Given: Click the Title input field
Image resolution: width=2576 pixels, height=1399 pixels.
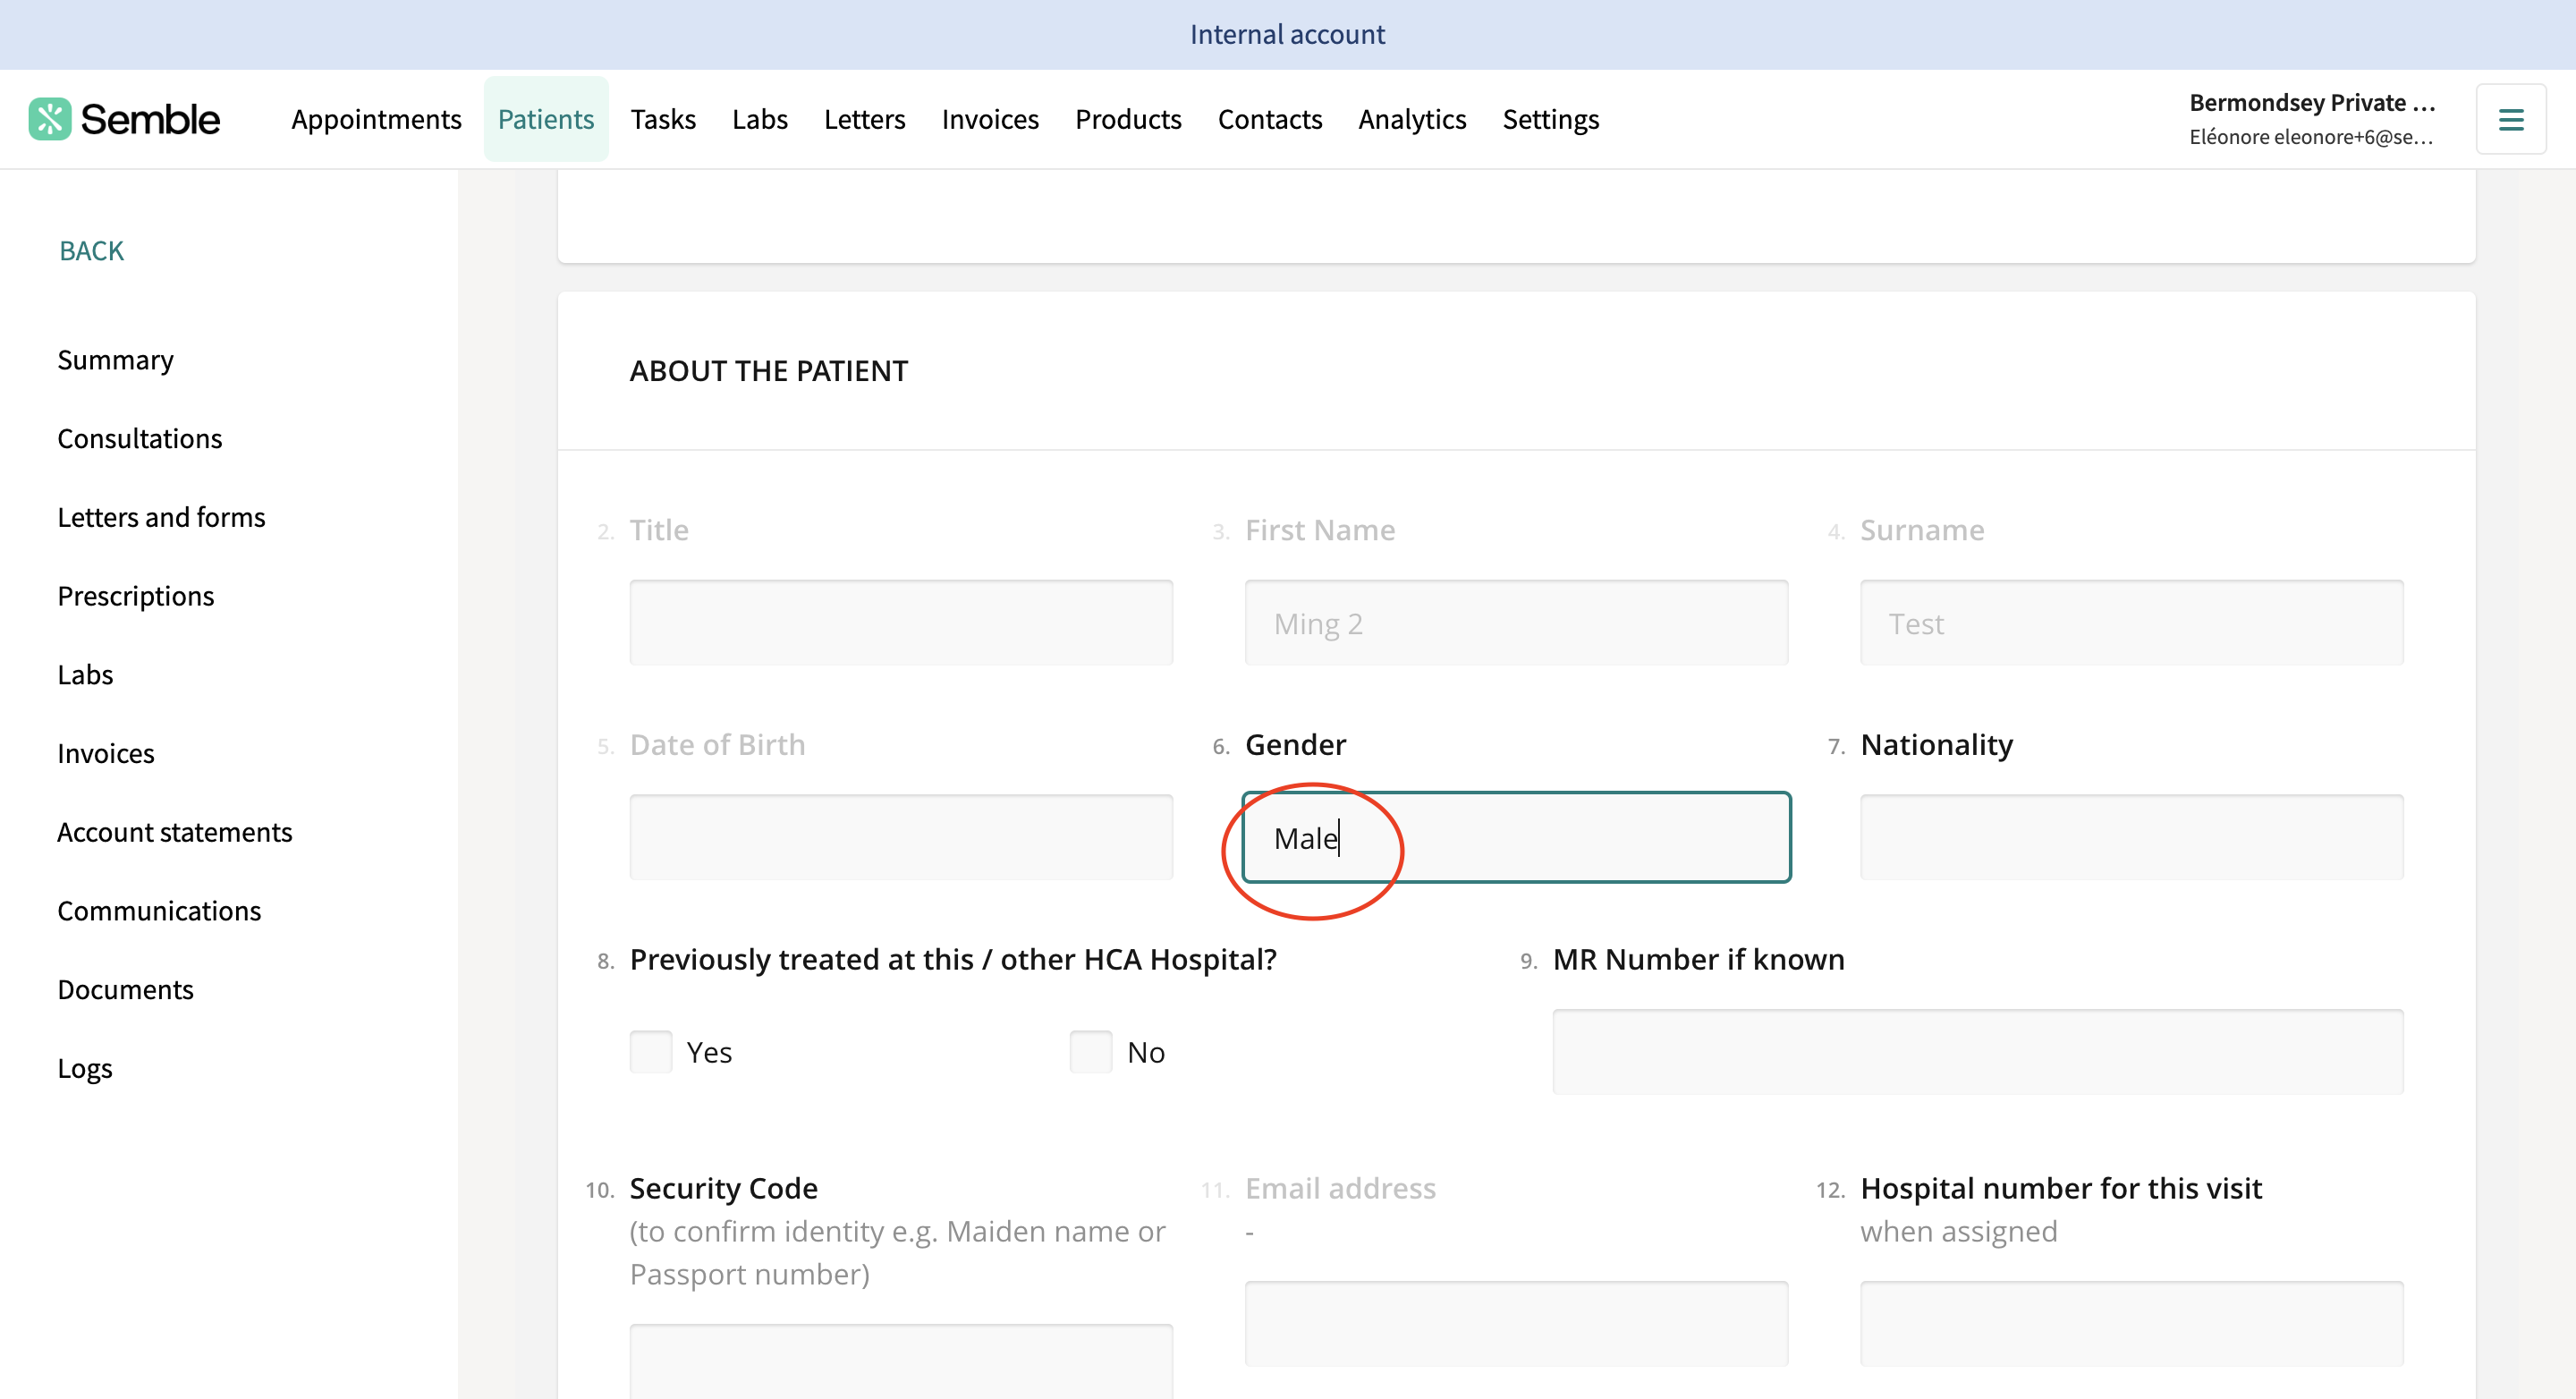Looking at the screenshot, I should (x=901, y=623).
